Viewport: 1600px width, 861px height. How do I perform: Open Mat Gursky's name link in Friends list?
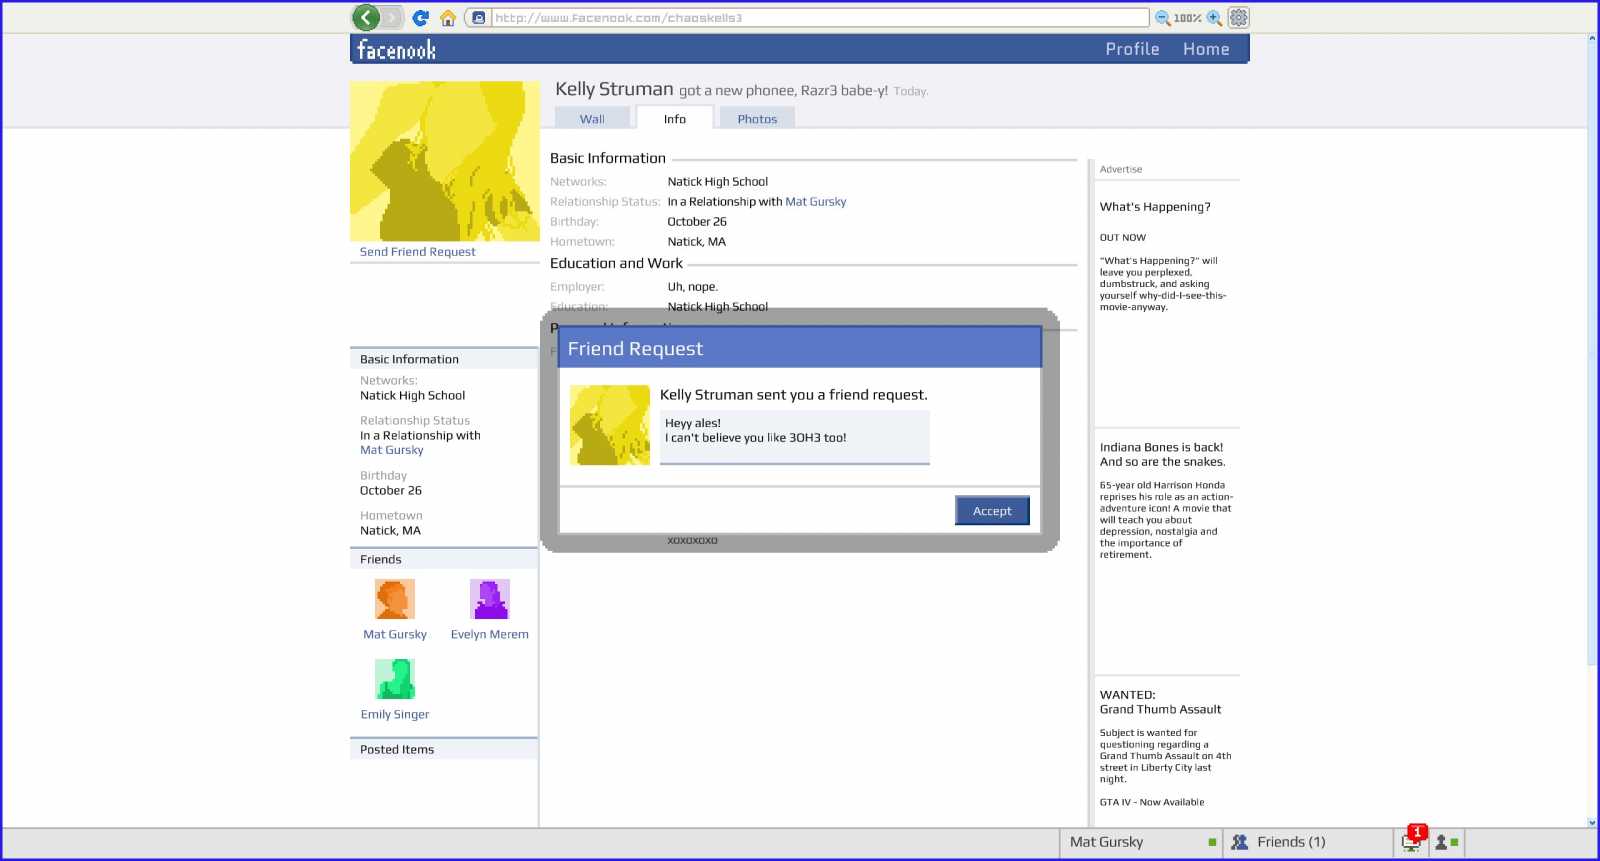pos(395,635)
